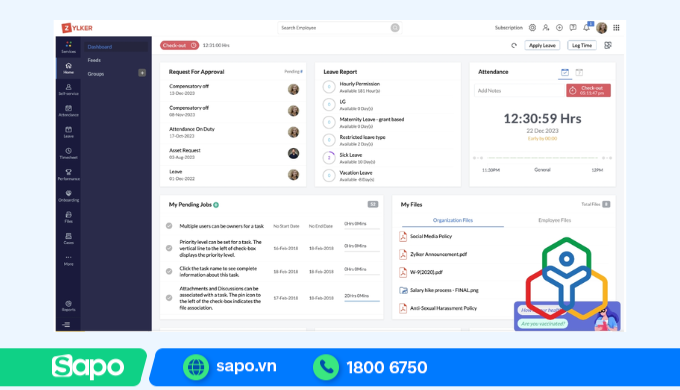Open the profile avatar in header
Viewport: 680px width, 390px height.
(x=602, y=28)
